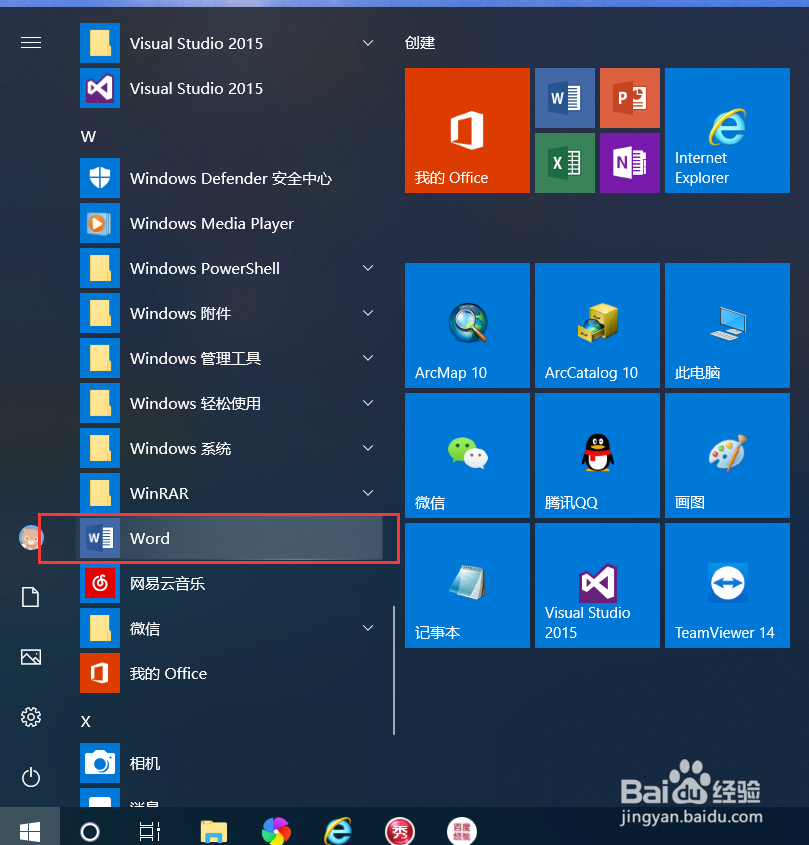Open 我的 Office in the app list
The height and width of the screenshot is (845, 809).
click(231, 673)
